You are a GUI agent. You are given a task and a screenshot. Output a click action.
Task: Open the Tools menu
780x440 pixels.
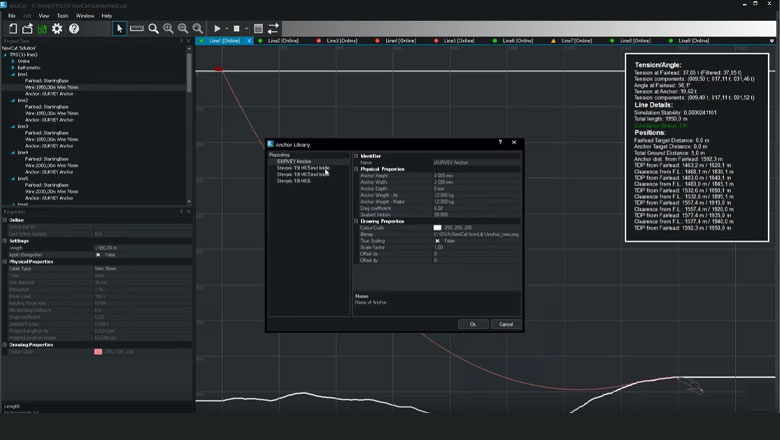coord(63,16)
